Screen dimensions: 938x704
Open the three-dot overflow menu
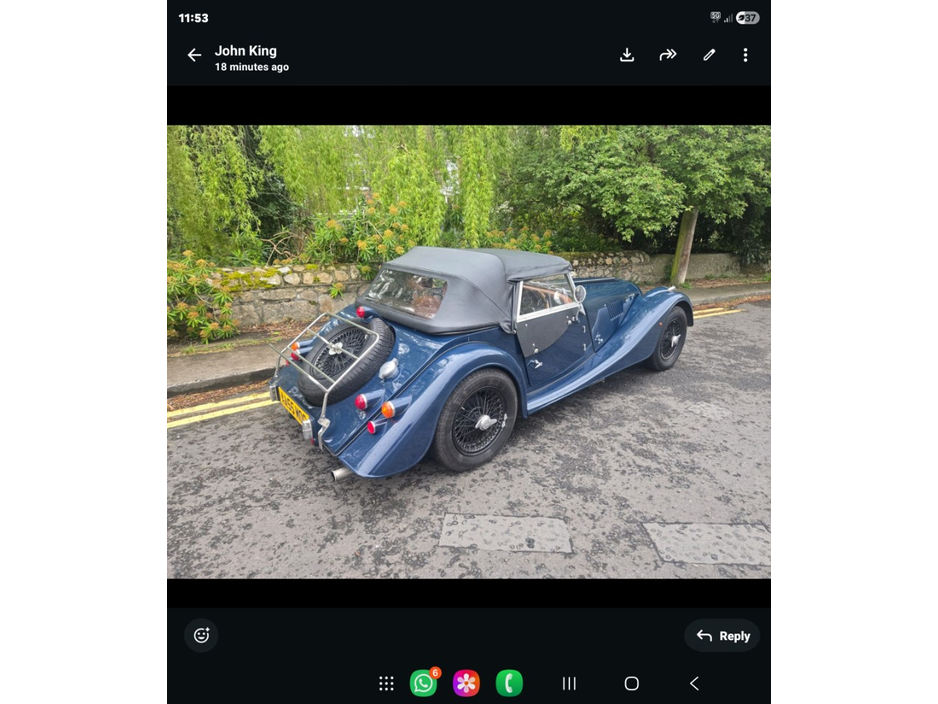(745, 55)
